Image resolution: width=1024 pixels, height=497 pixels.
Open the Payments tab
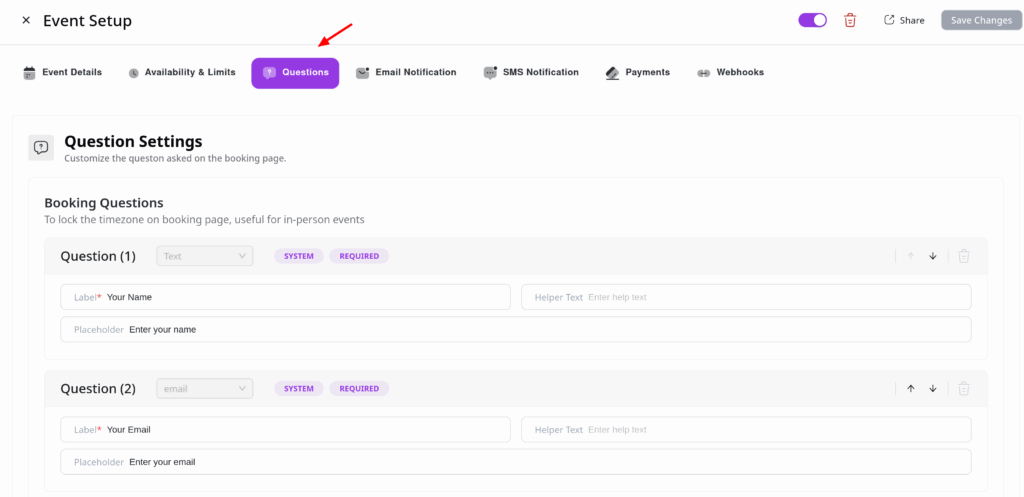(x=638, y=72)
